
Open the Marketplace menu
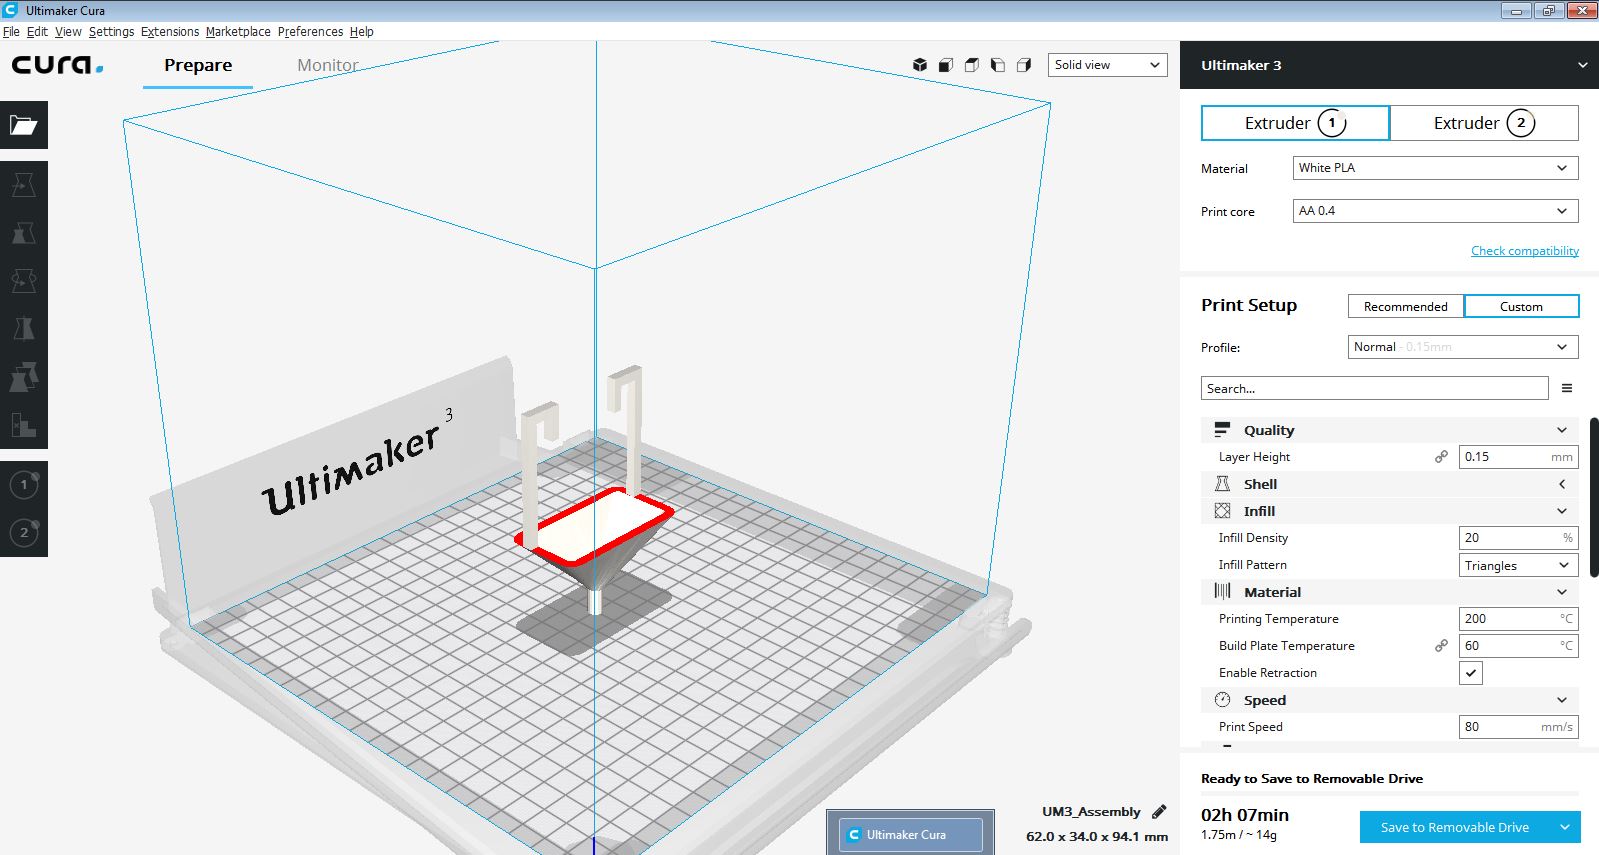click(238, 32)
